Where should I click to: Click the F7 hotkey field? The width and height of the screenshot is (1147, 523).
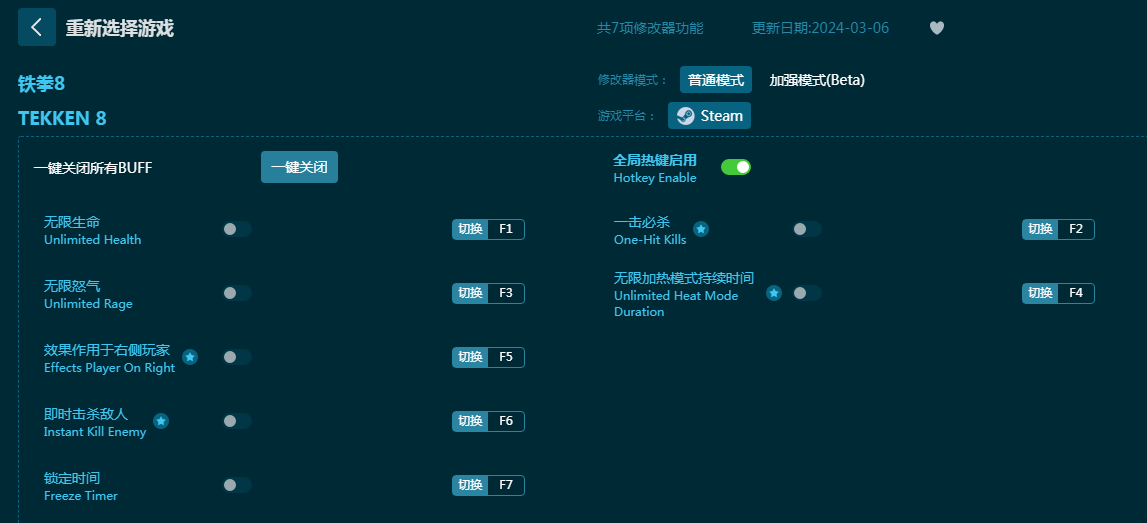point(506,485)
